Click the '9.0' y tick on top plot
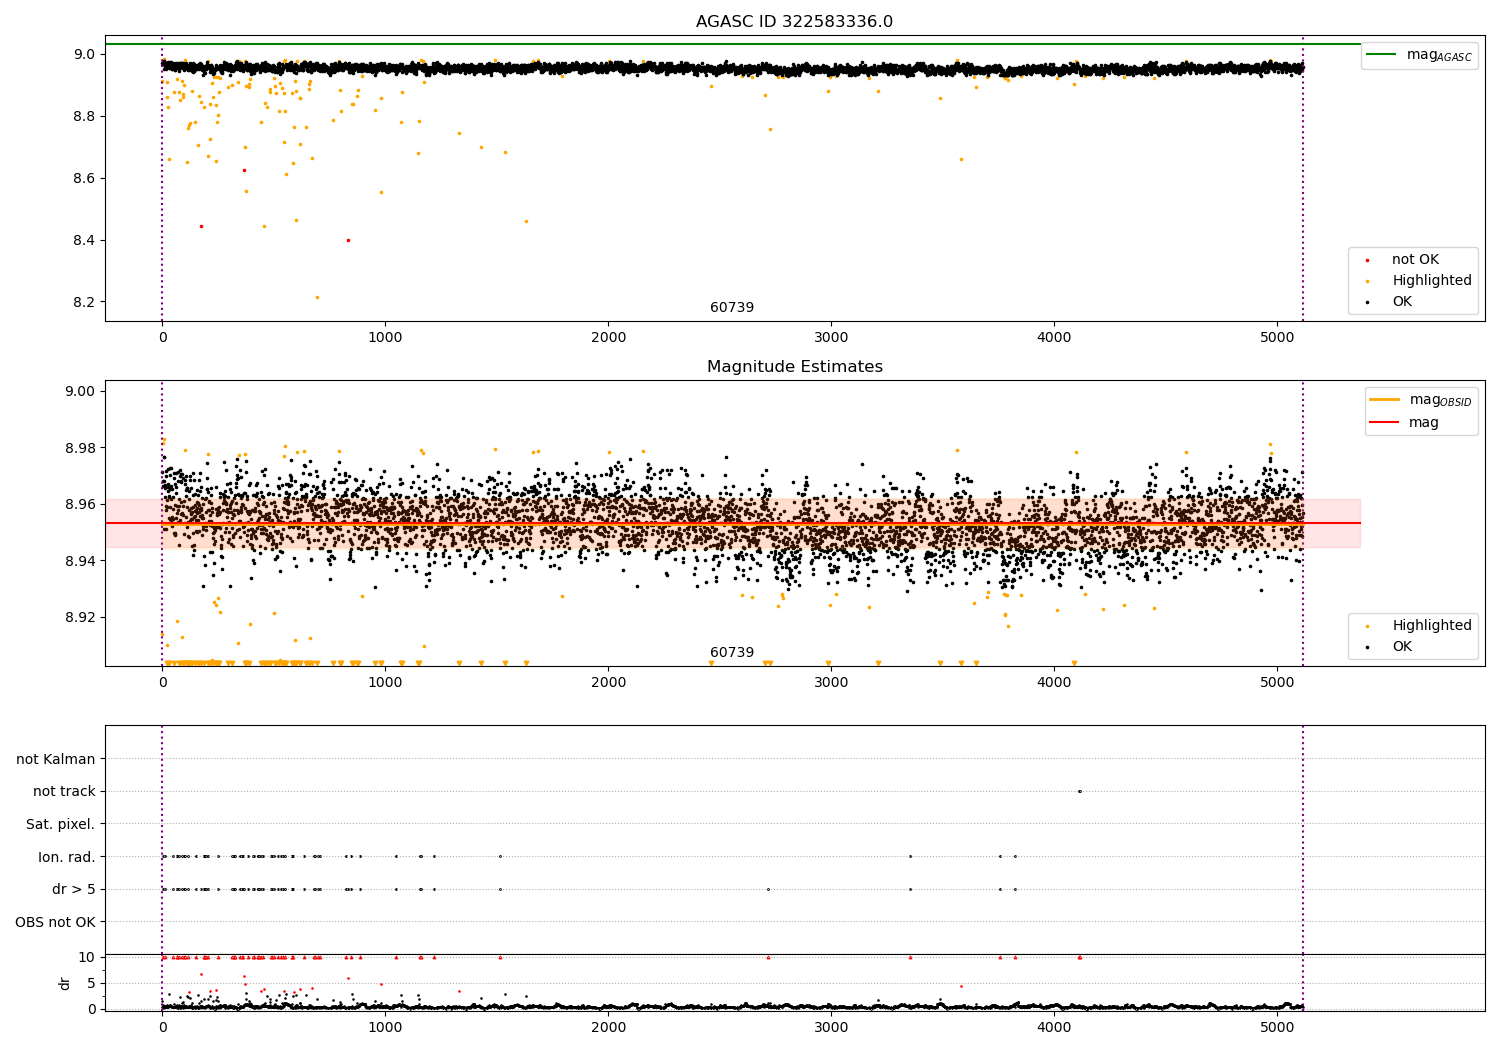 [86, 54]
